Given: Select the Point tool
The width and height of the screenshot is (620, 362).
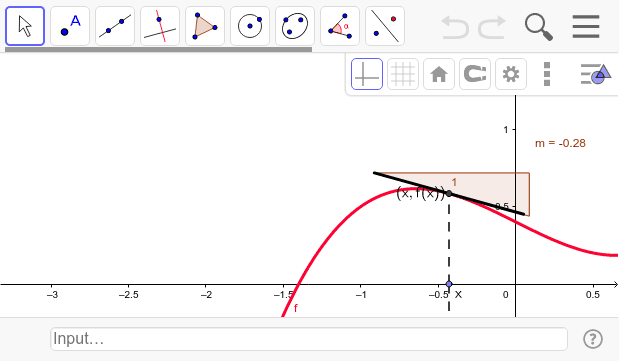Looking at the screenshot, I should click(70, 26).
